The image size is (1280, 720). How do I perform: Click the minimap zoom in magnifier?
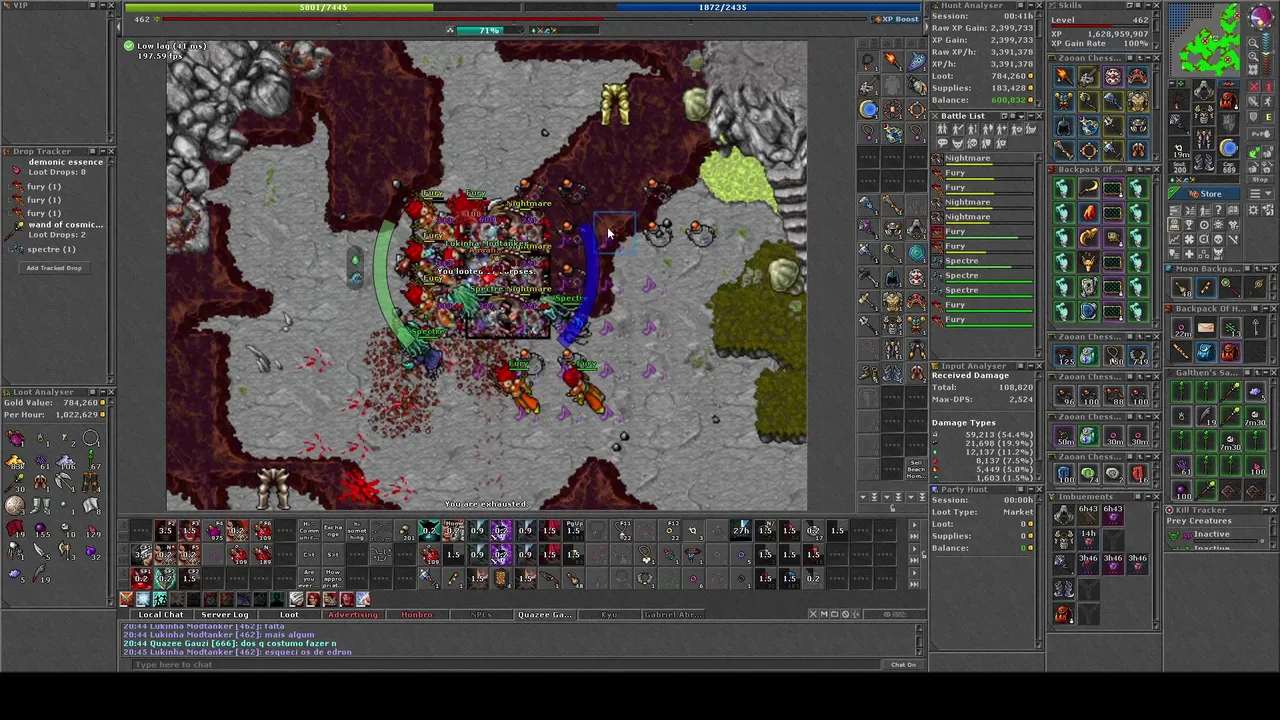point(1253,56)
